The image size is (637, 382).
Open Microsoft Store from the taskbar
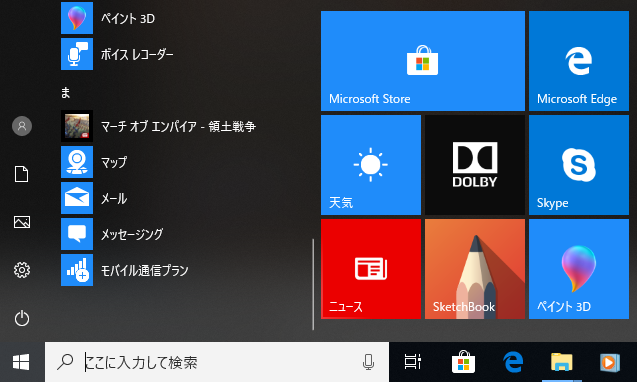click(x=463, y=362)
